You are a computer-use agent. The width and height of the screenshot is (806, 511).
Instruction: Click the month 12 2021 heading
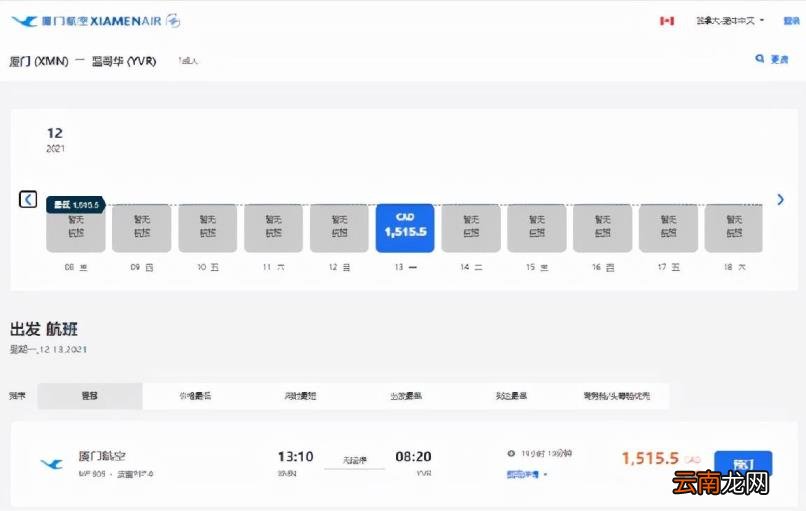(55, 140)
